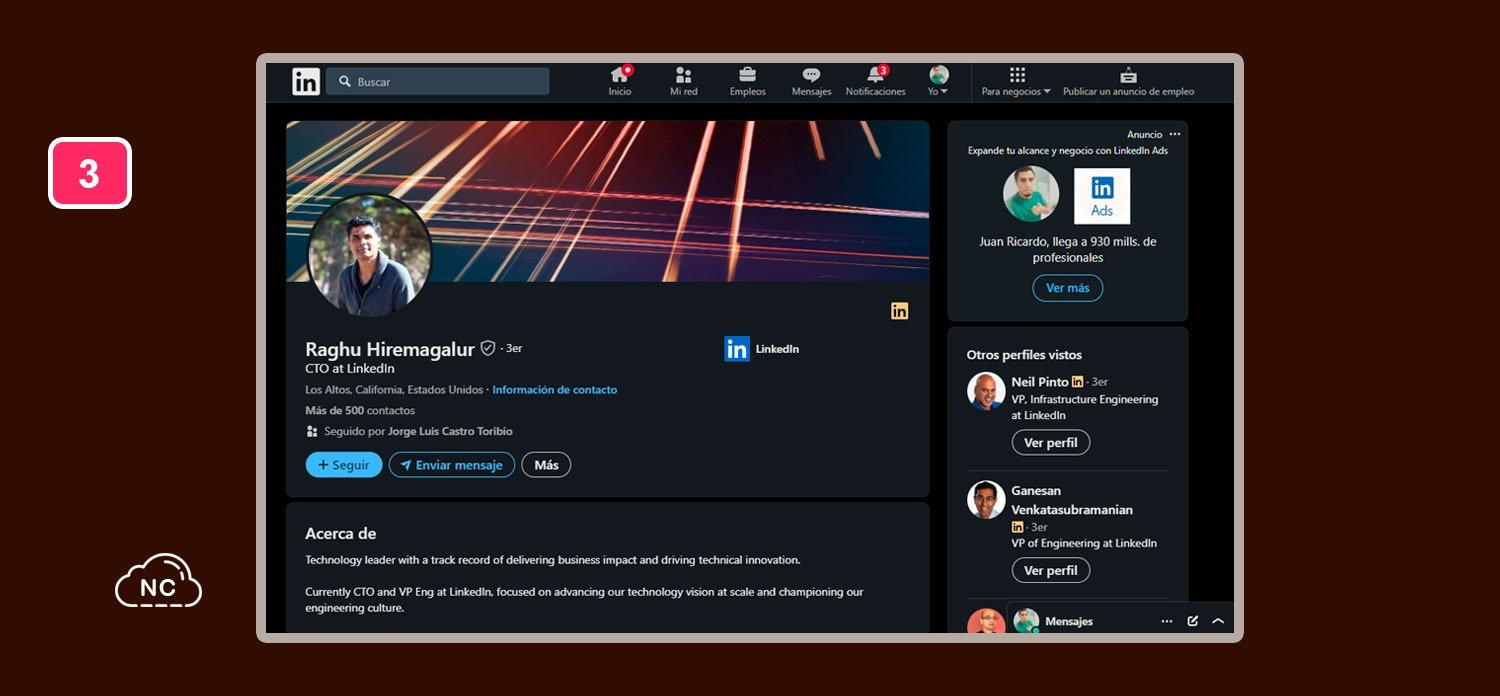Open the Más options button

coord(546,465)
